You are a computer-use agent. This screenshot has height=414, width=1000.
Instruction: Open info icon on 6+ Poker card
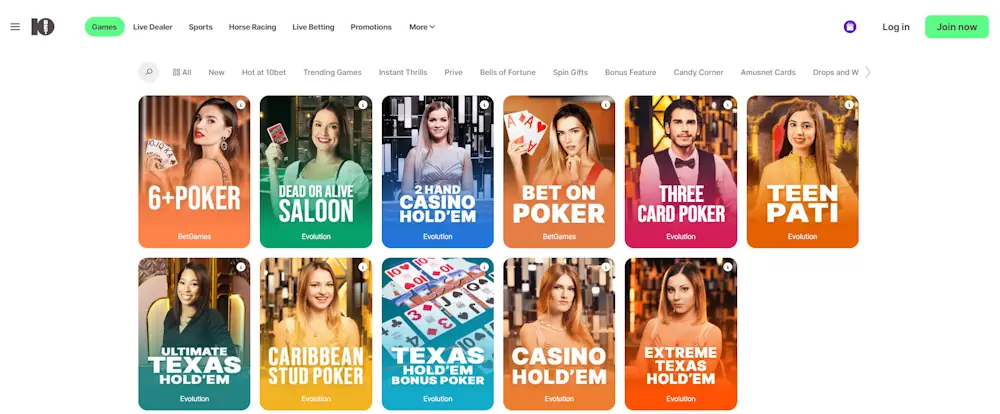(240, 105)
